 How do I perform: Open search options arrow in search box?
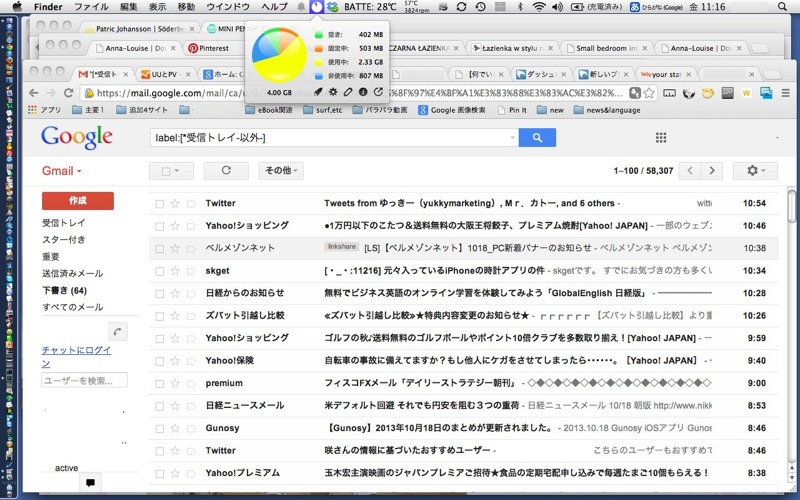(x=512, y=138)
